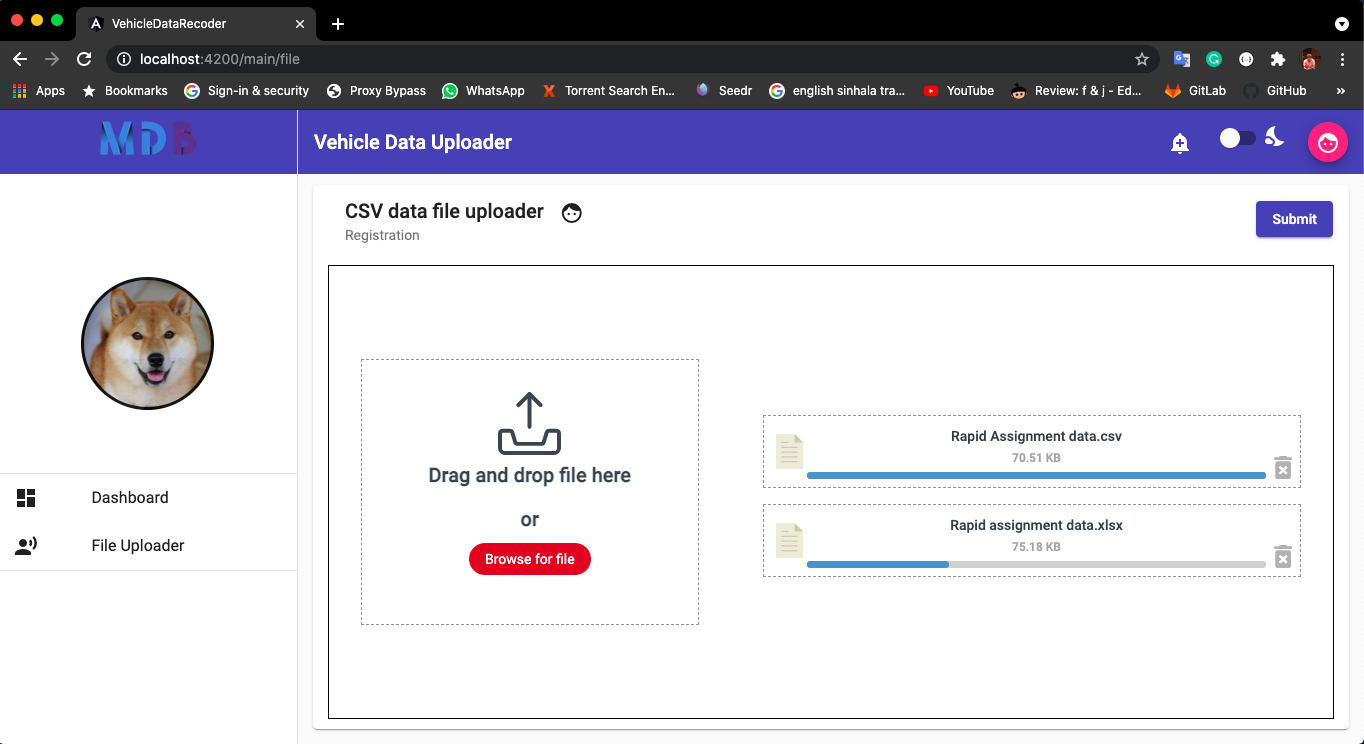Open the Torrent Search En... bookmark
Image resolution: width=1364 pixels, height=744 pixels.
(609, 91)
